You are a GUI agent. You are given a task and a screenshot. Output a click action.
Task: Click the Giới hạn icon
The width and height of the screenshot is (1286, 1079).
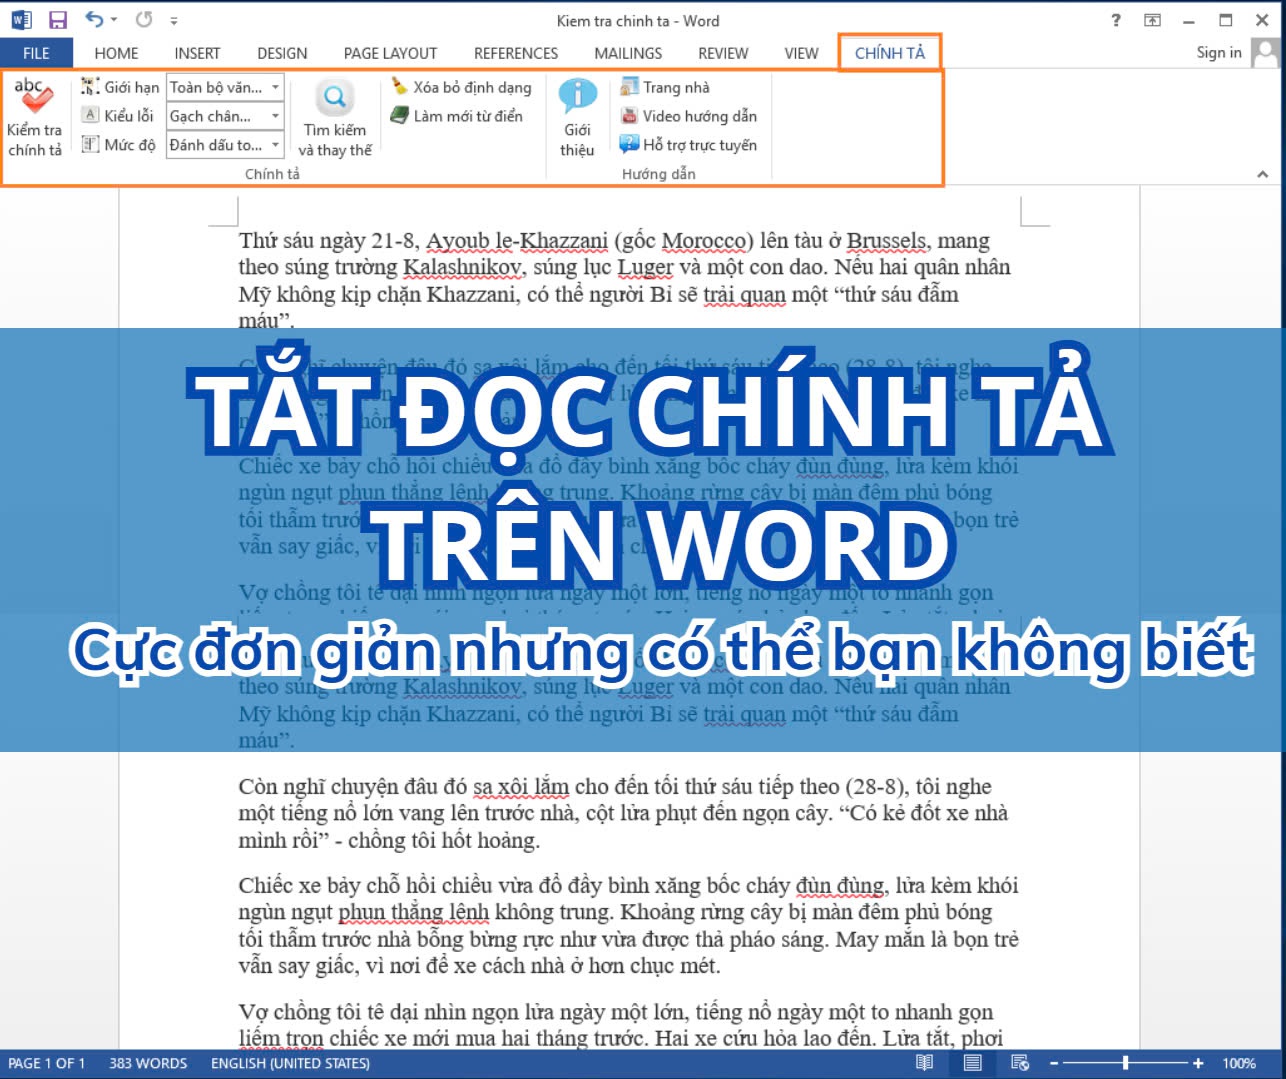[90, 87]
